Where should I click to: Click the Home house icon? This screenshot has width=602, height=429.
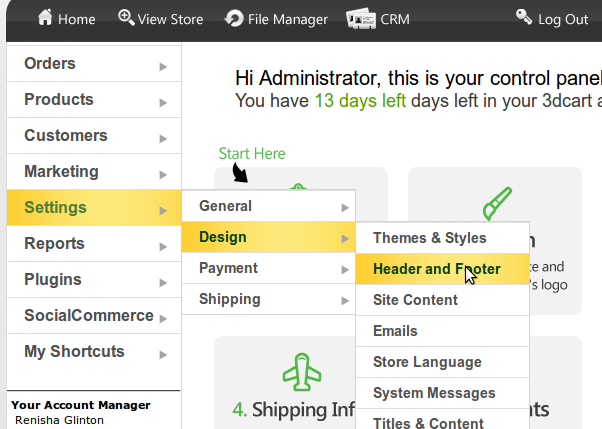pos(45,18)
